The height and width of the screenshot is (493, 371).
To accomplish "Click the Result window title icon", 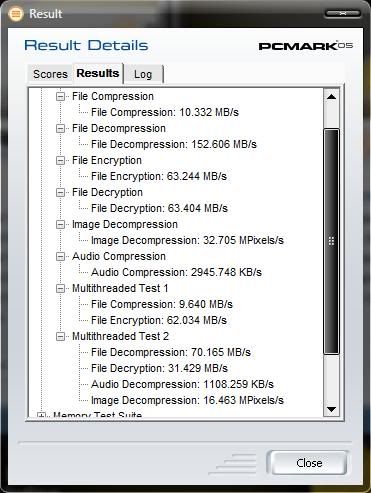I will (x=16, y=14).
